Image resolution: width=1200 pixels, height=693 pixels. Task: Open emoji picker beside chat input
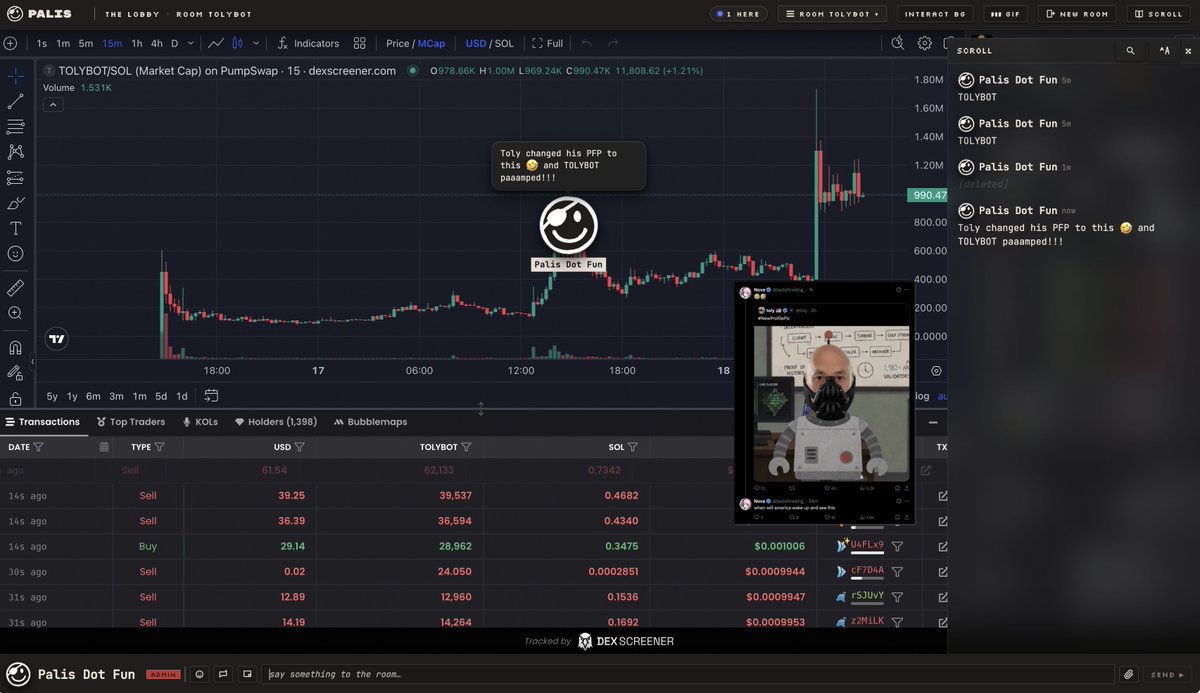199,674
